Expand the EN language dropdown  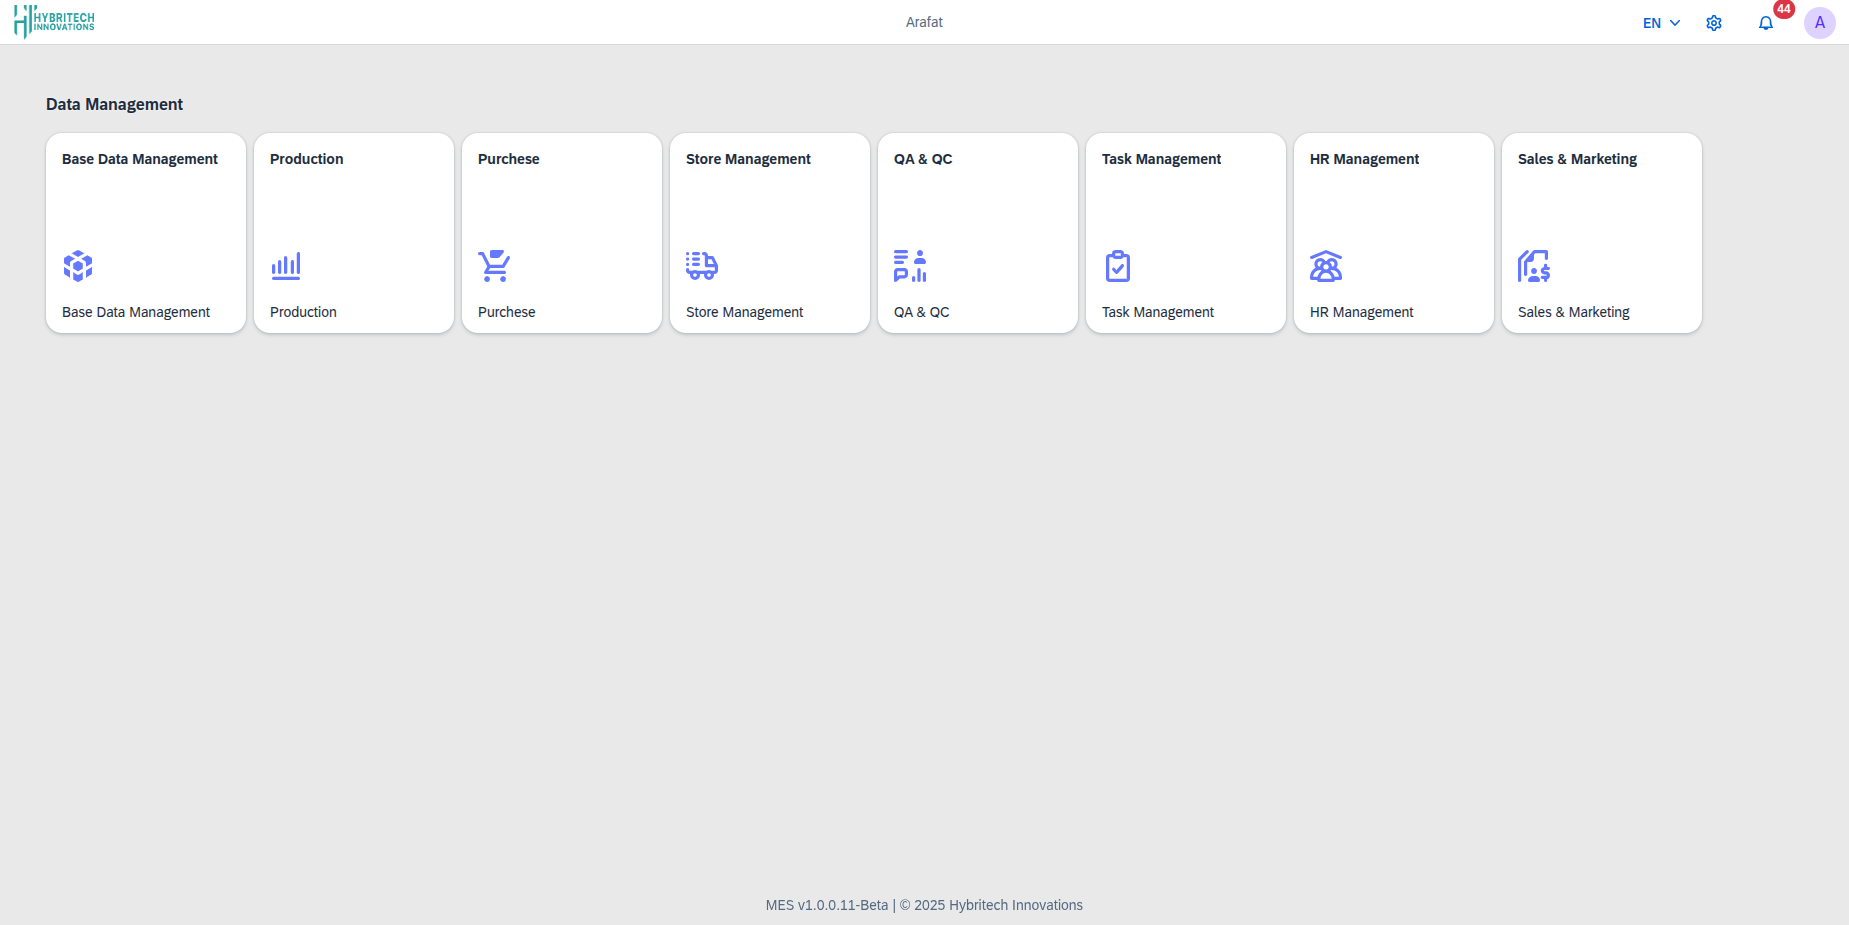pos(1652,23)
